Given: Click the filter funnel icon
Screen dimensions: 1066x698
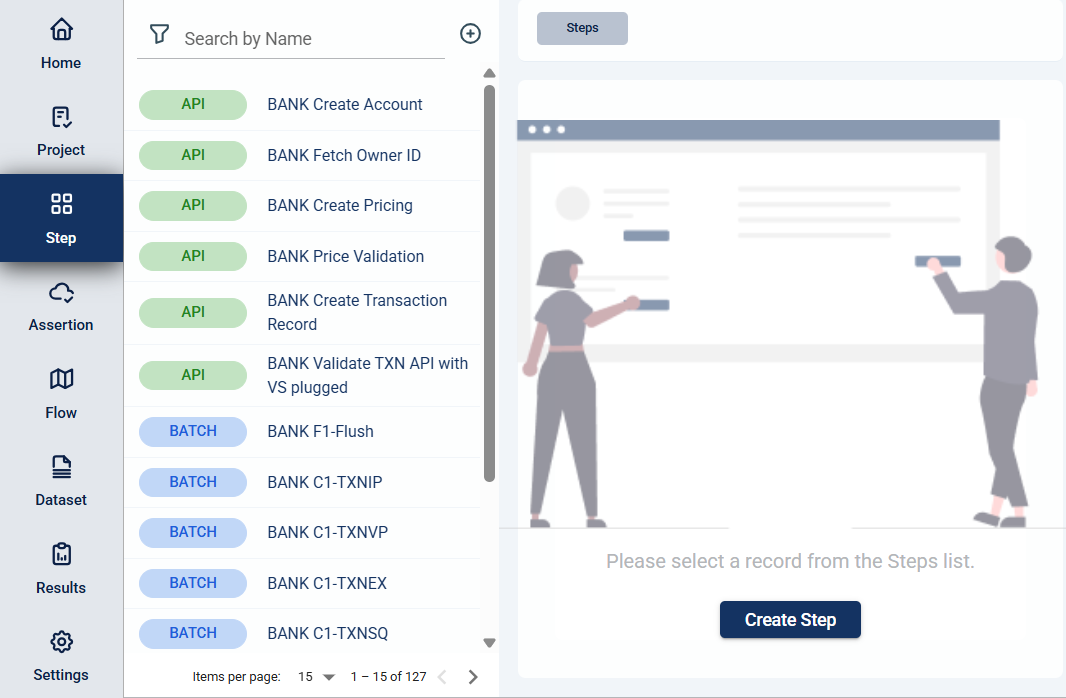Looking at the screenshot, I should point(159,35).
